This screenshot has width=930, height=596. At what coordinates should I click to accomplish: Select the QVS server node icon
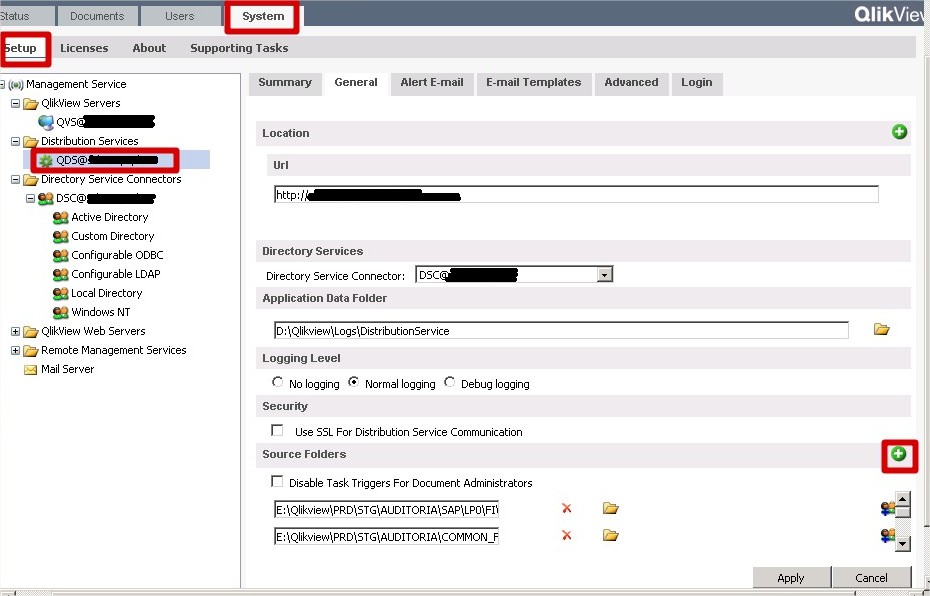(46, 122)
